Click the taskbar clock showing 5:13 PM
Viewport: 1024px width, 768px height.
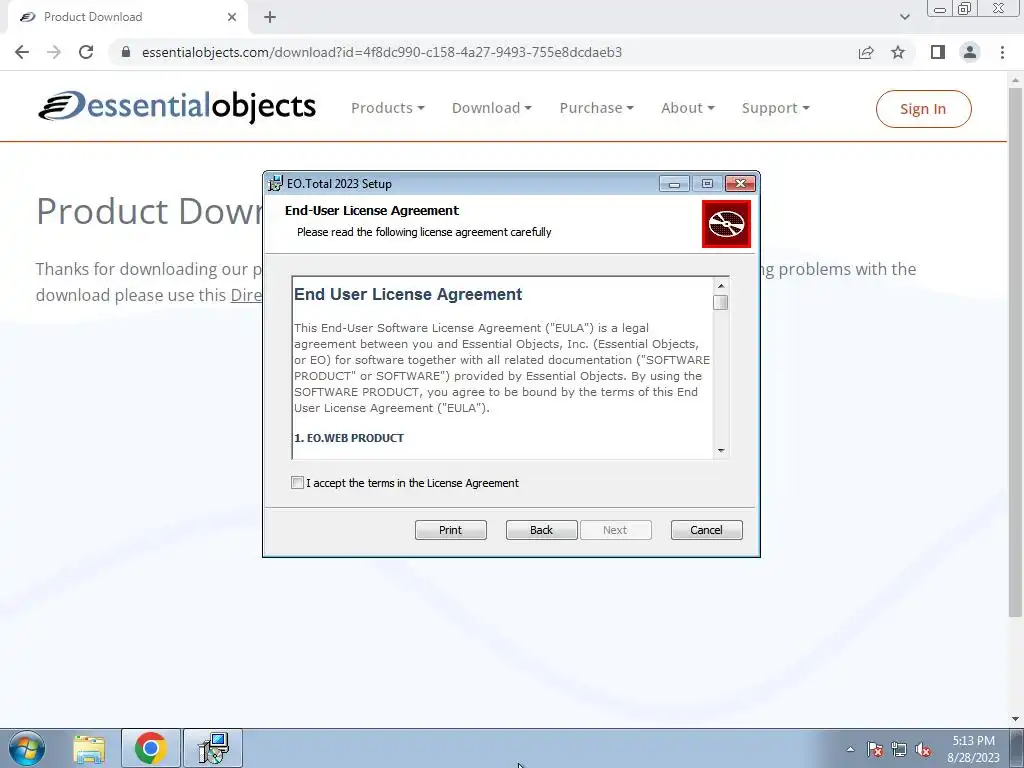point(973,749)
